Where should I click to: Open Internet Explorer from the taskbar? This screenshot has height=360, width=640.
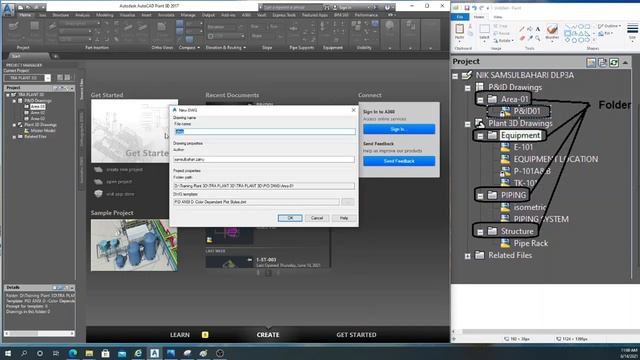tap(138, 353)
